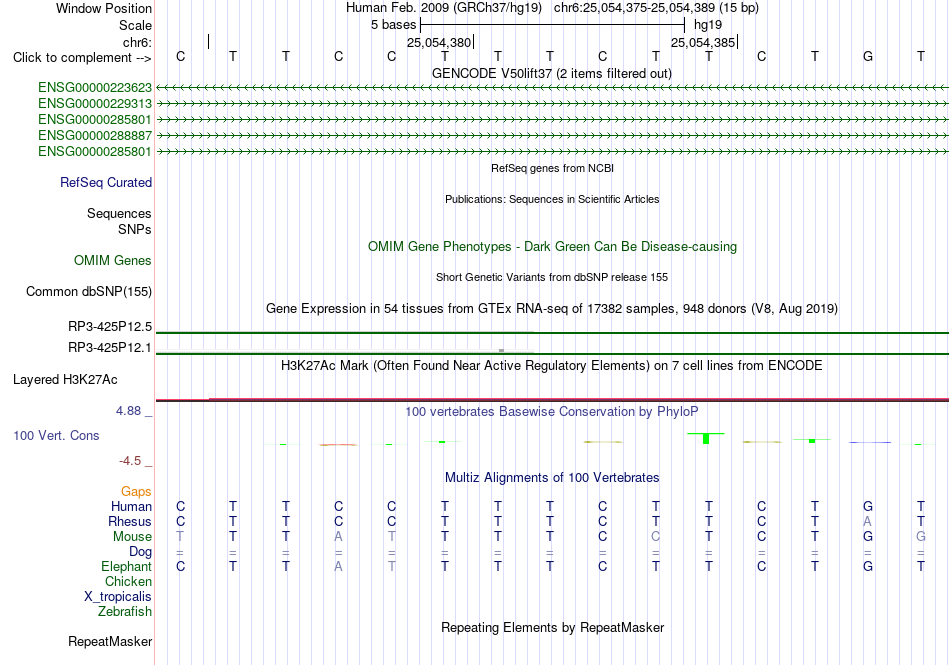Open the GTEx Gene Expression track title

pos(552,308)
